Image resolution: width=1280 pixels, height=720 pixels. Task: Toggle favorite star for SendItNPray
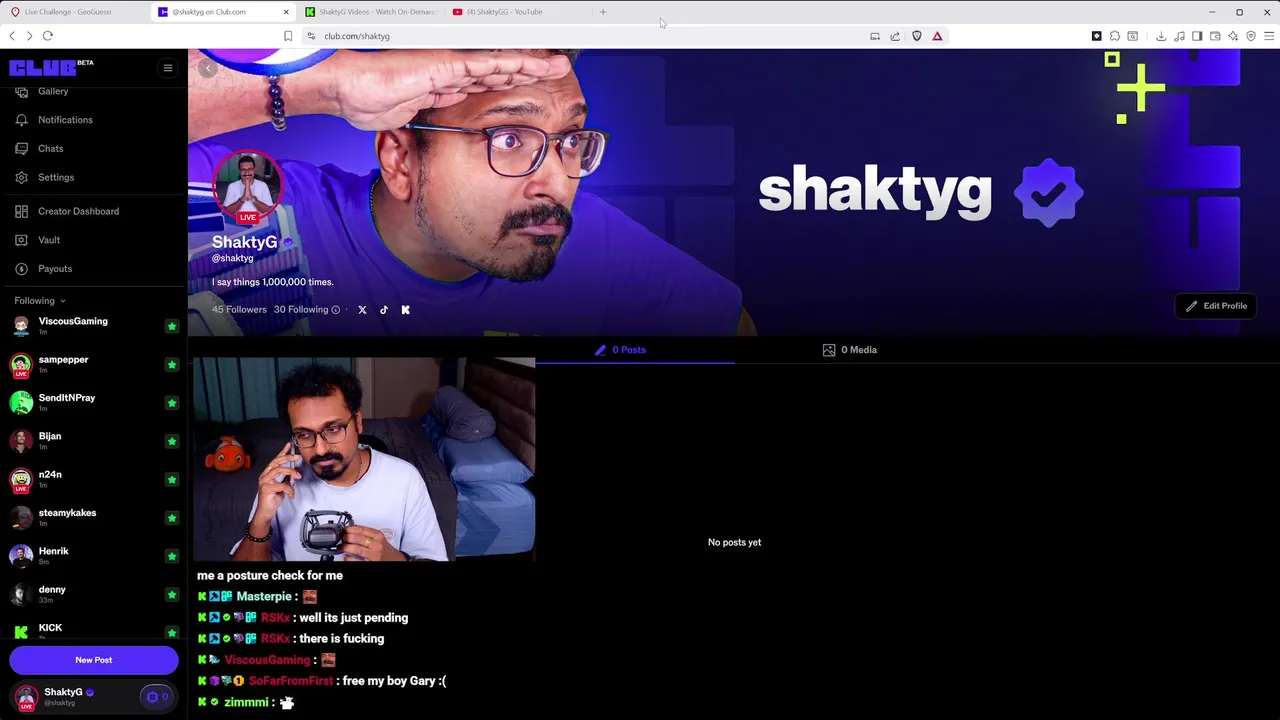(172, 403)
